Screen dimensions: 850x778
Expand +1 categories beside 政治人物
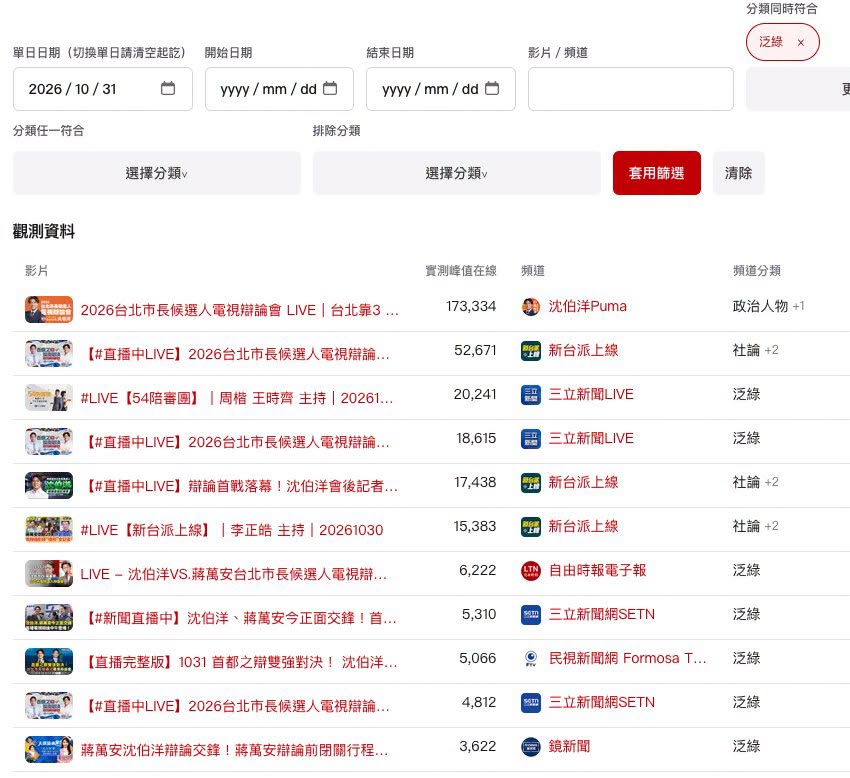coord(799,306)
